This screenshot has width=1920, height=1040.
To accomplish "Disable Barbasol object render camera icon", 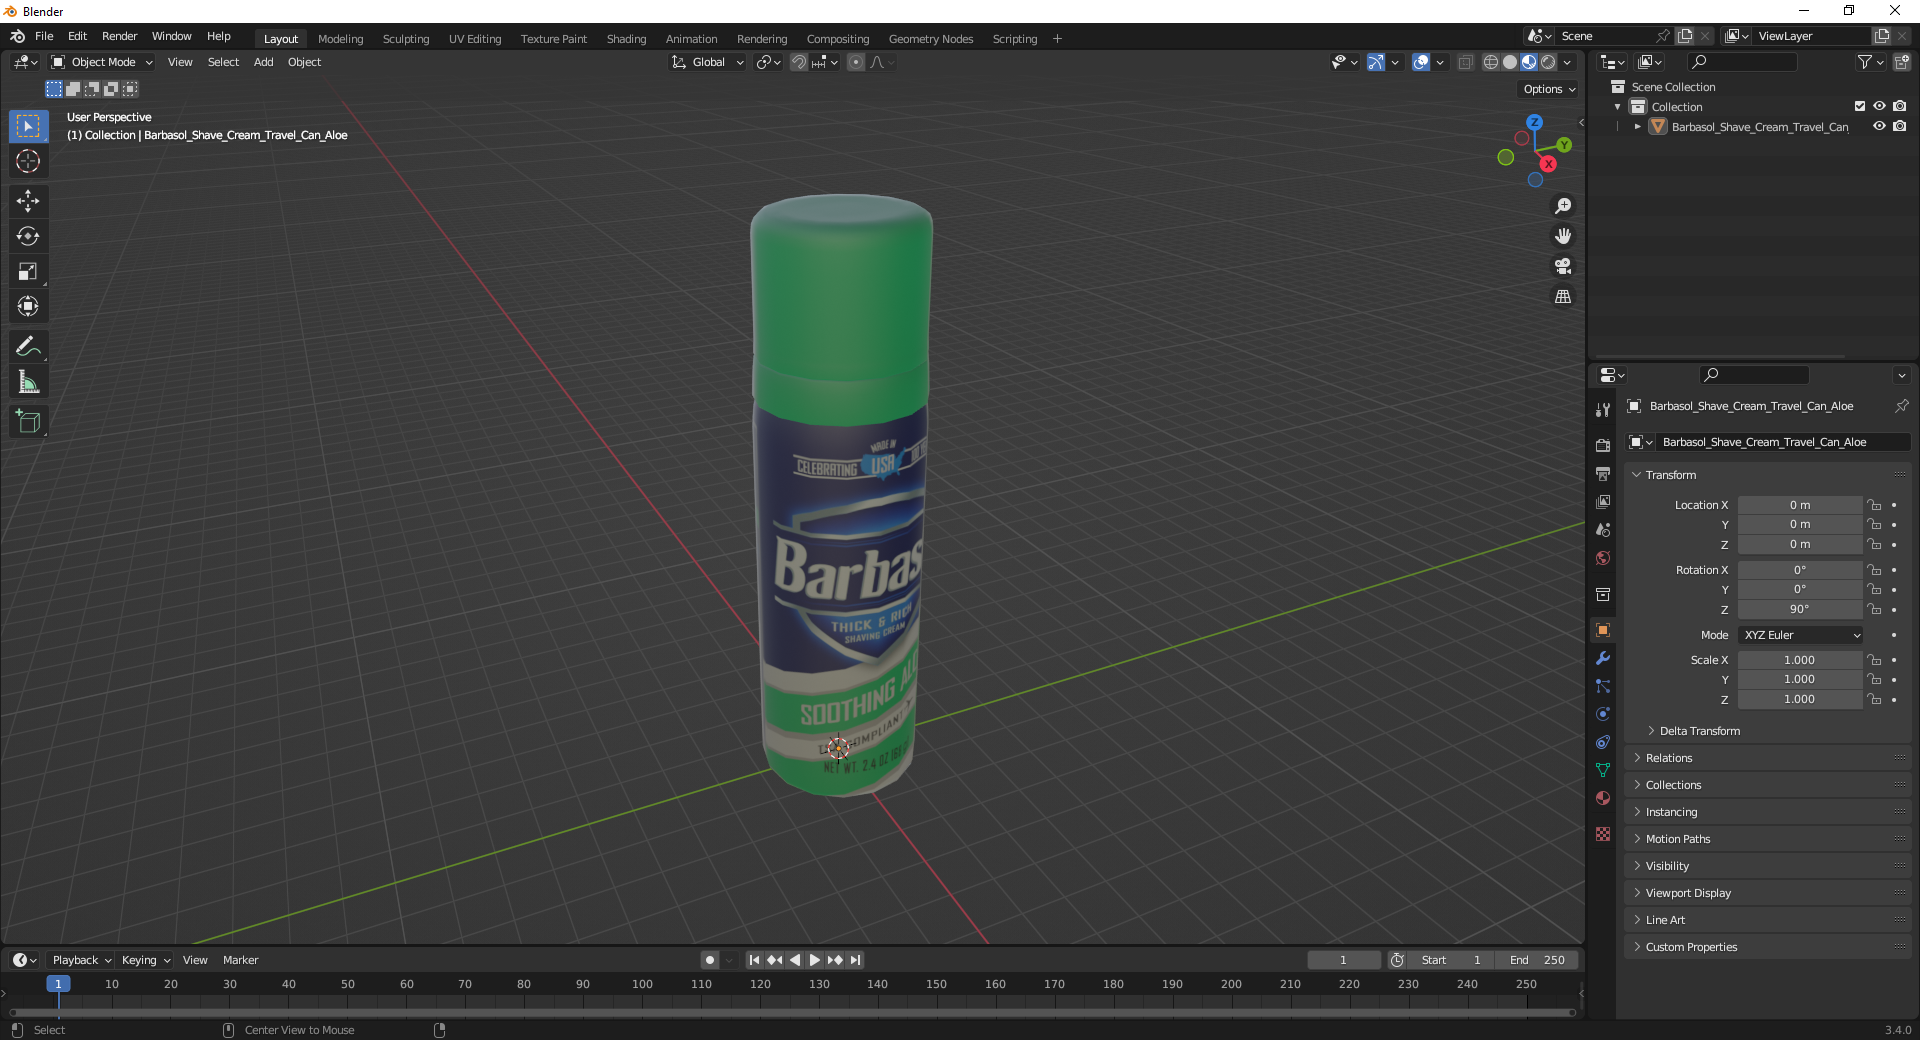I will (1899, 126).
